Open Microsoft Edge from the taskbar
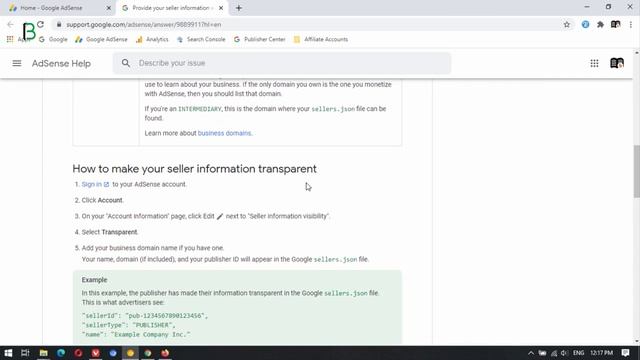 point(61,353)
